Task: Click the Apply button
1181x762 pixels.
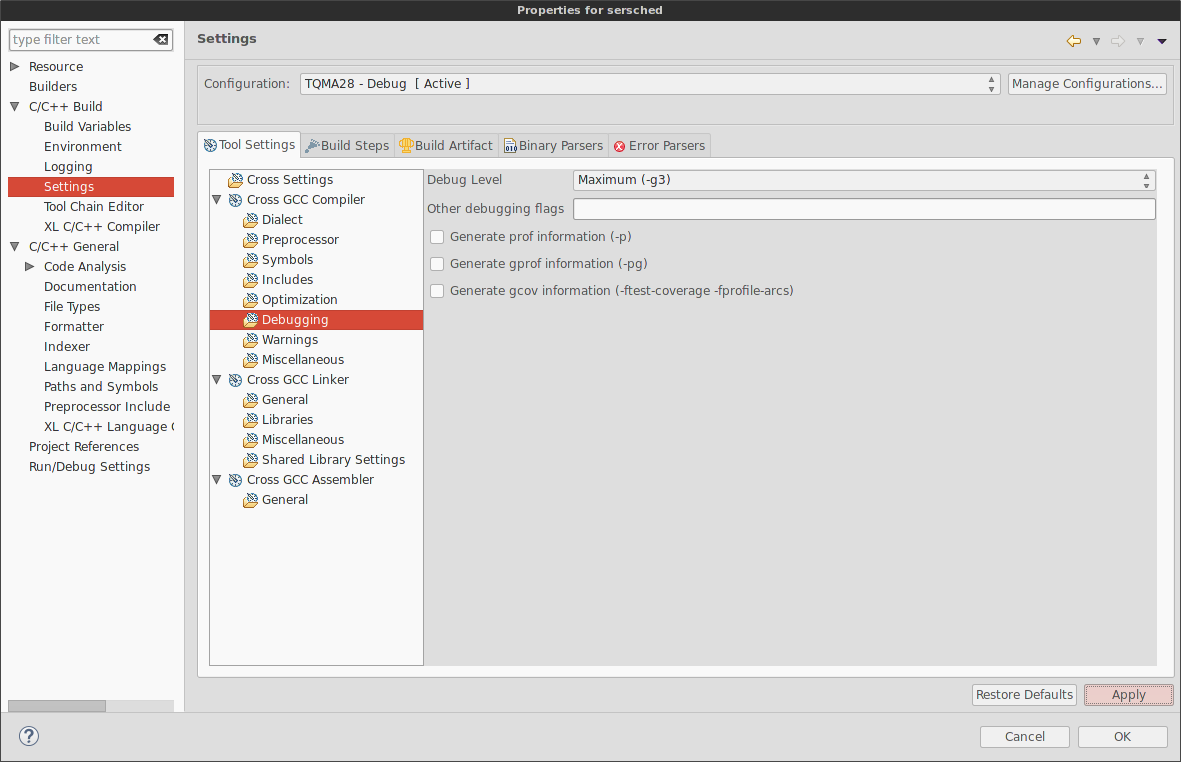Action: click(1128, 695)
